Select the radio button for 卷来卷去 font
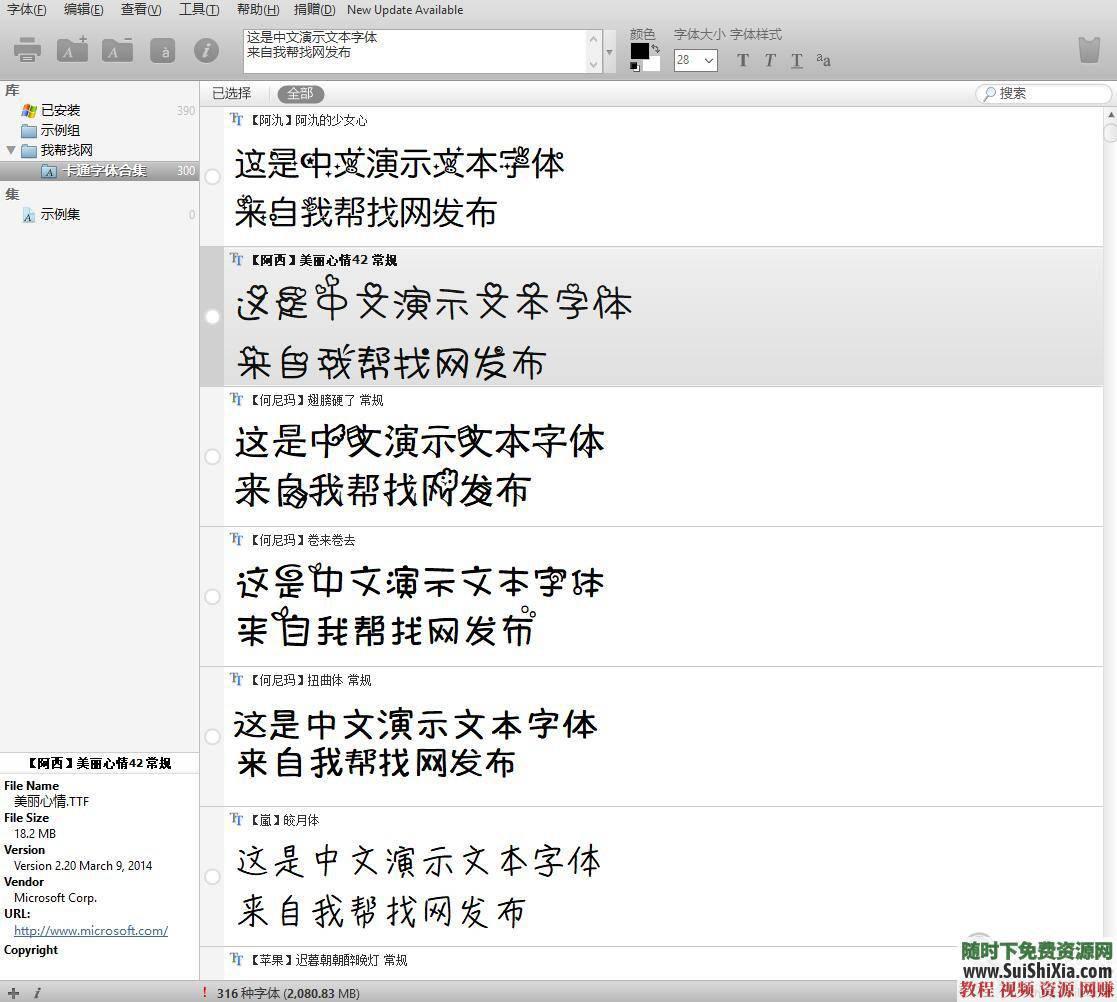 click(x=212, y=596)
